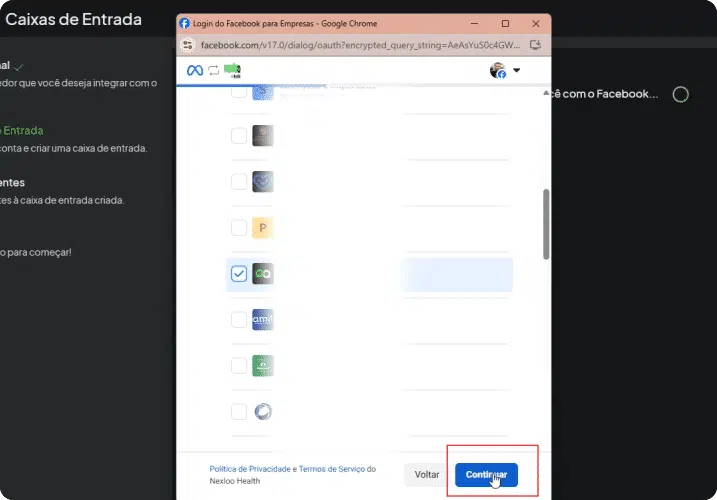Screen dimensions: 717x500
Task: Open the Política de Privacidade link
Action: point(250,469)
